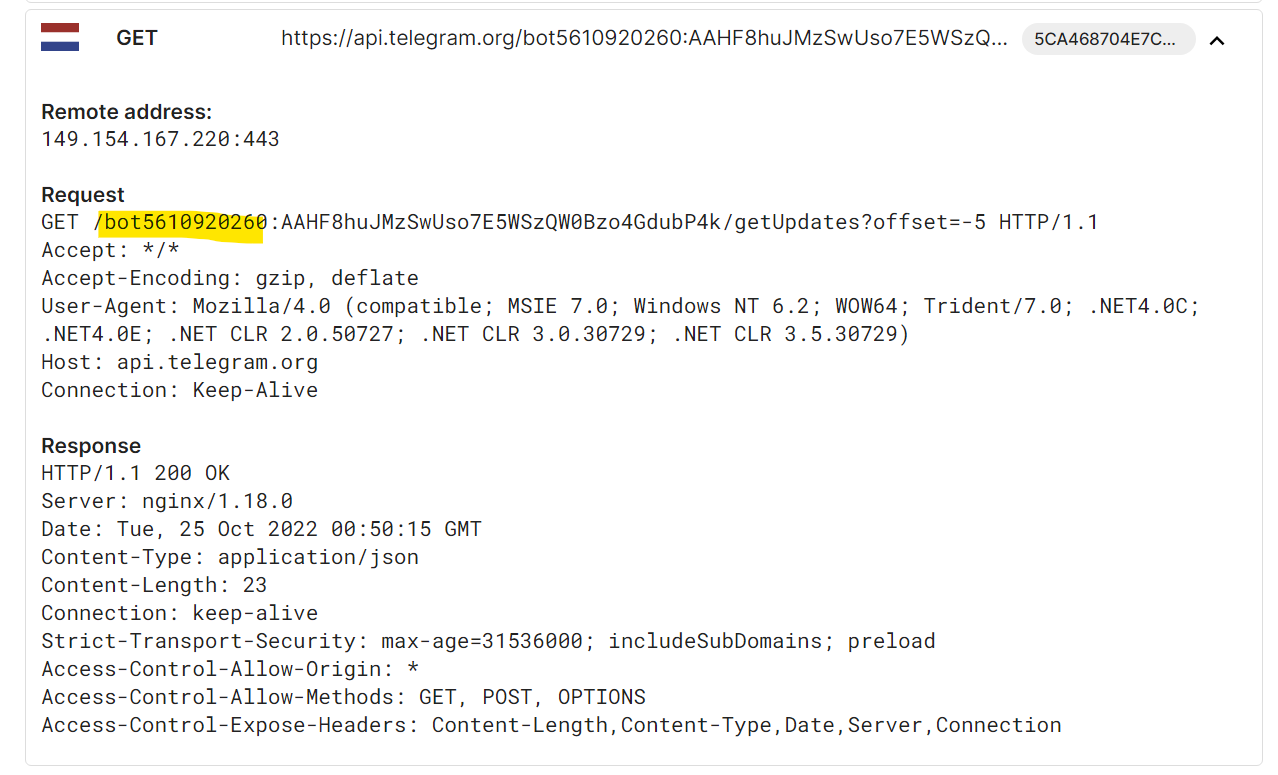Image resolution: width=1278 pixels, height=775 pixels.
Task: Click the highlighted bot5610920260 text
Action: tap(185, 222)
